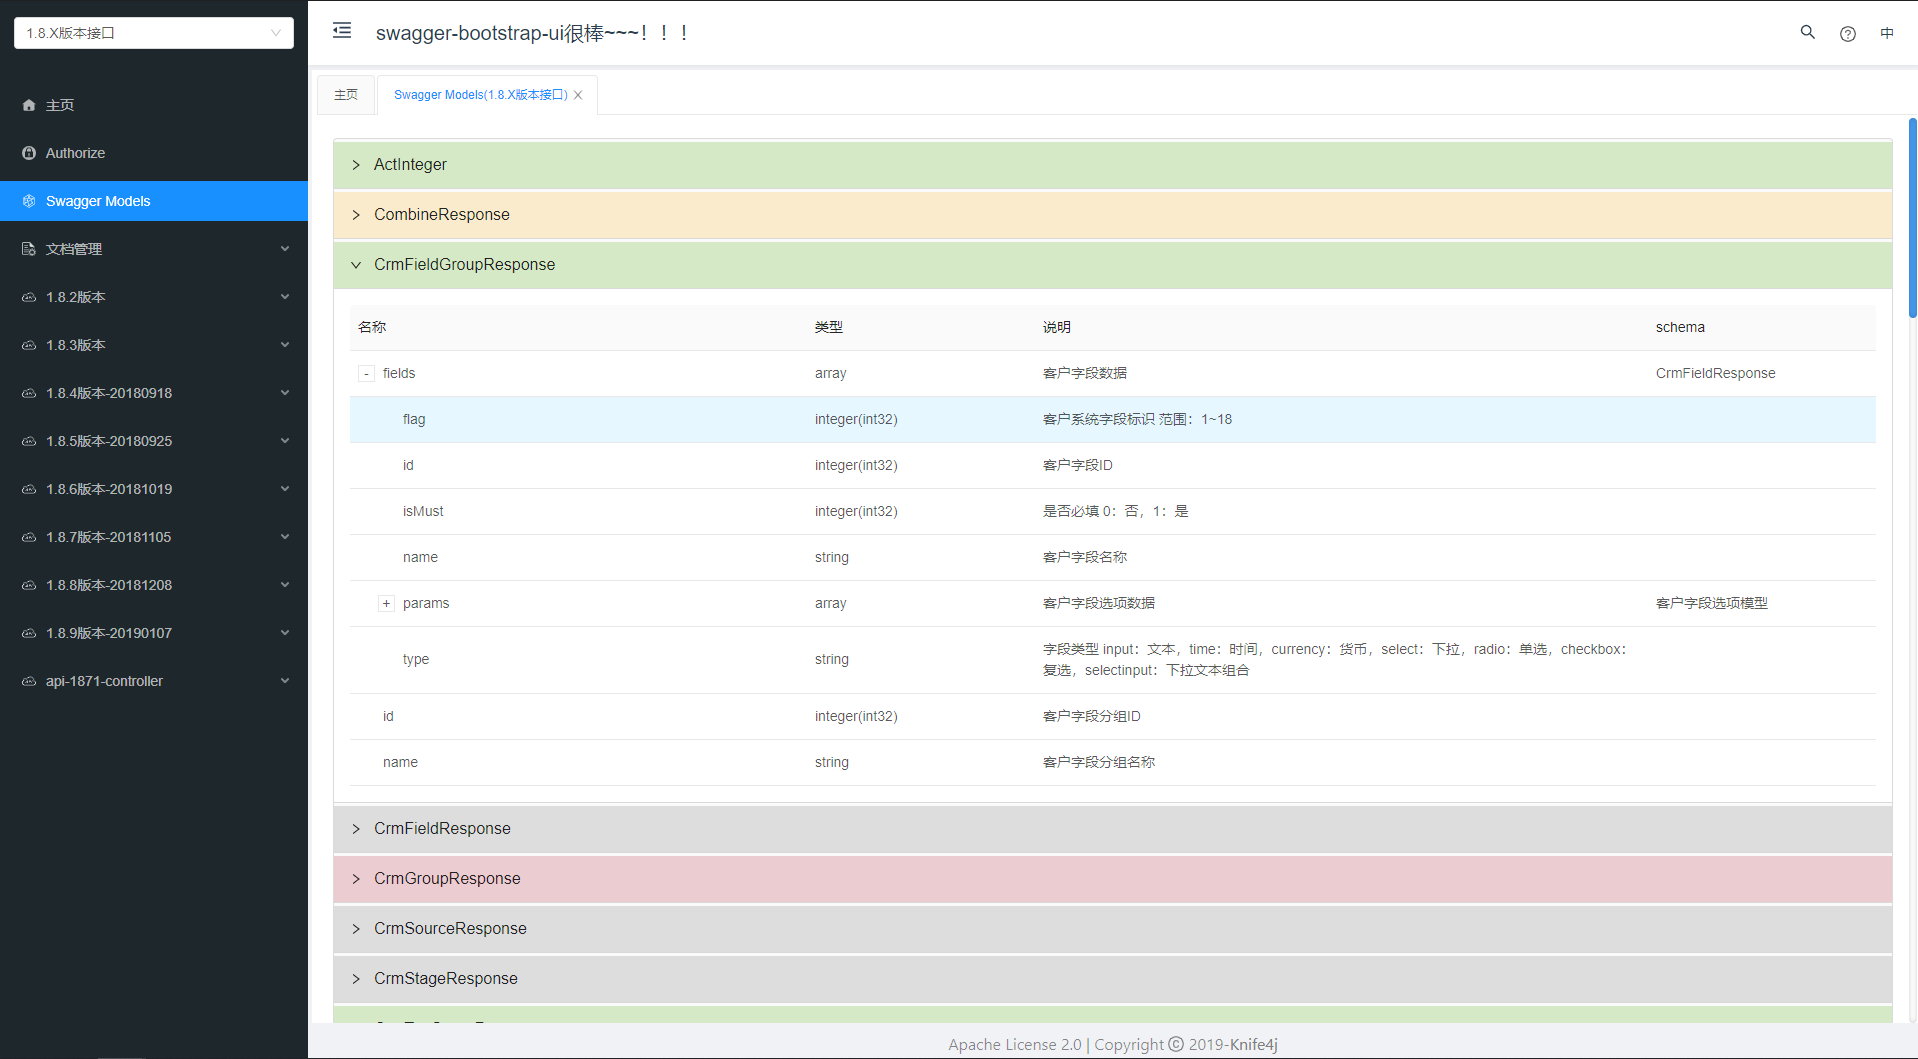This screenshot has height=1059, width=1918.
Task: Expand the params row with plus toggle
Action: 386,604
